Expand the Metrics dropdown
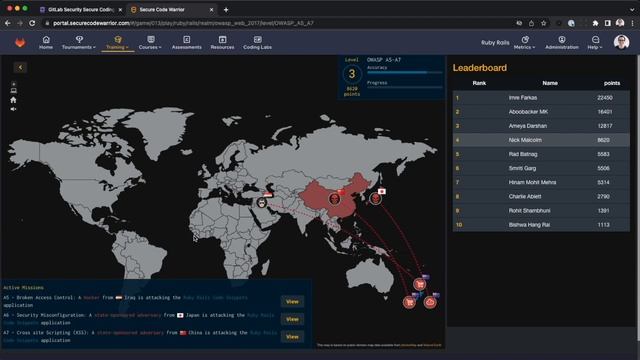 (524, 42)
